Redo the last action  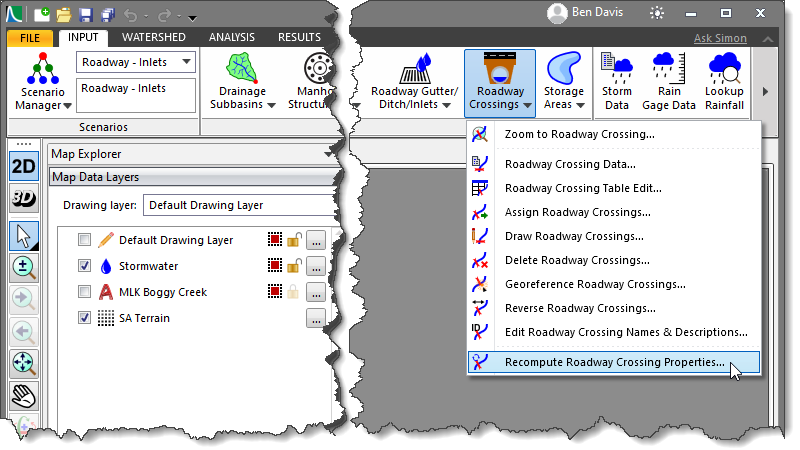[165, 15]
